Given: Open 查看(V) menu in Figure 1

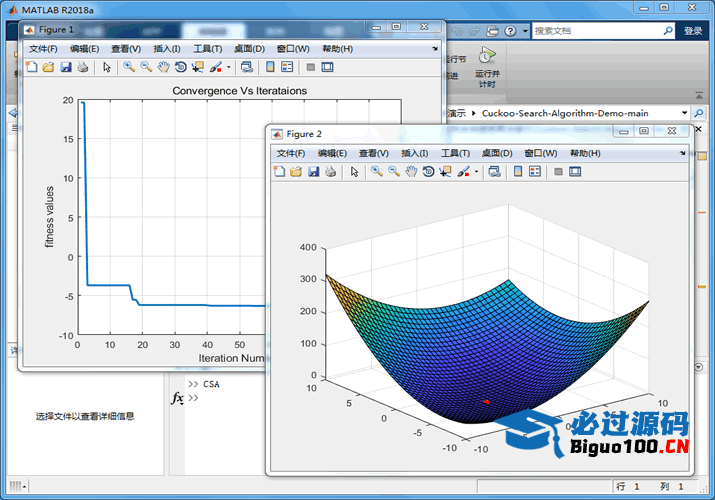Looking at the screenshot, I should tap(126, 49).
